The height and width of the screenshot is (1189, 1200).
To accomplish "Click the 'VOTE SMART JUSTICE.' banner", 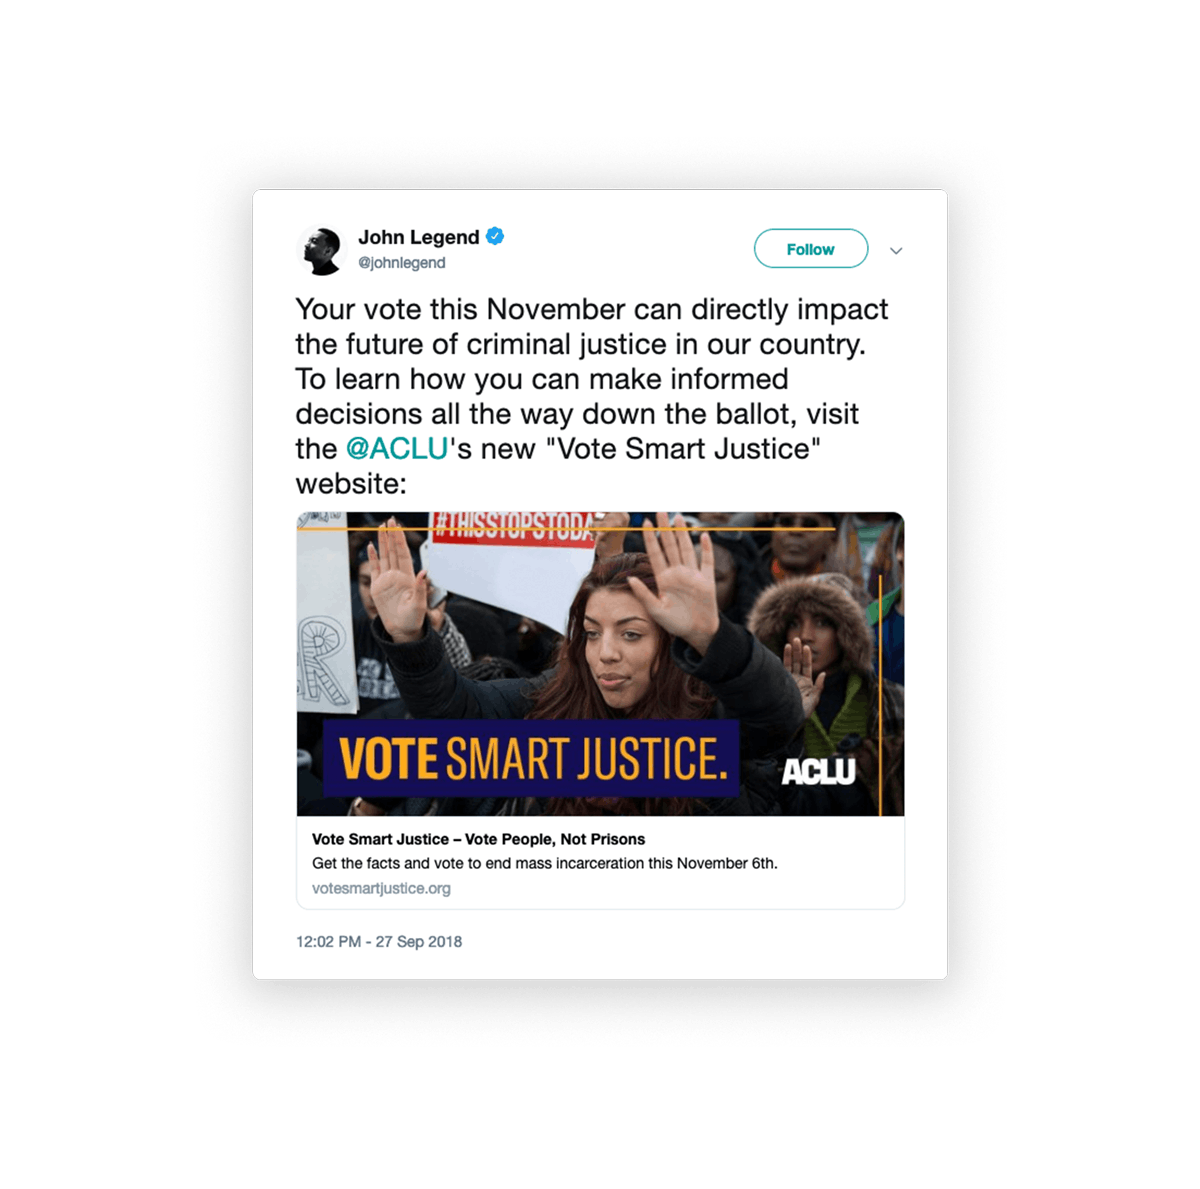I will coord(531,758).
